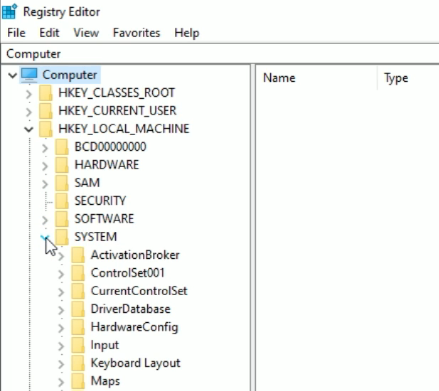Select the CurrentControlSet key label
Image resolution: width=439 pixels, height=391 pixels.
[139, 291]
